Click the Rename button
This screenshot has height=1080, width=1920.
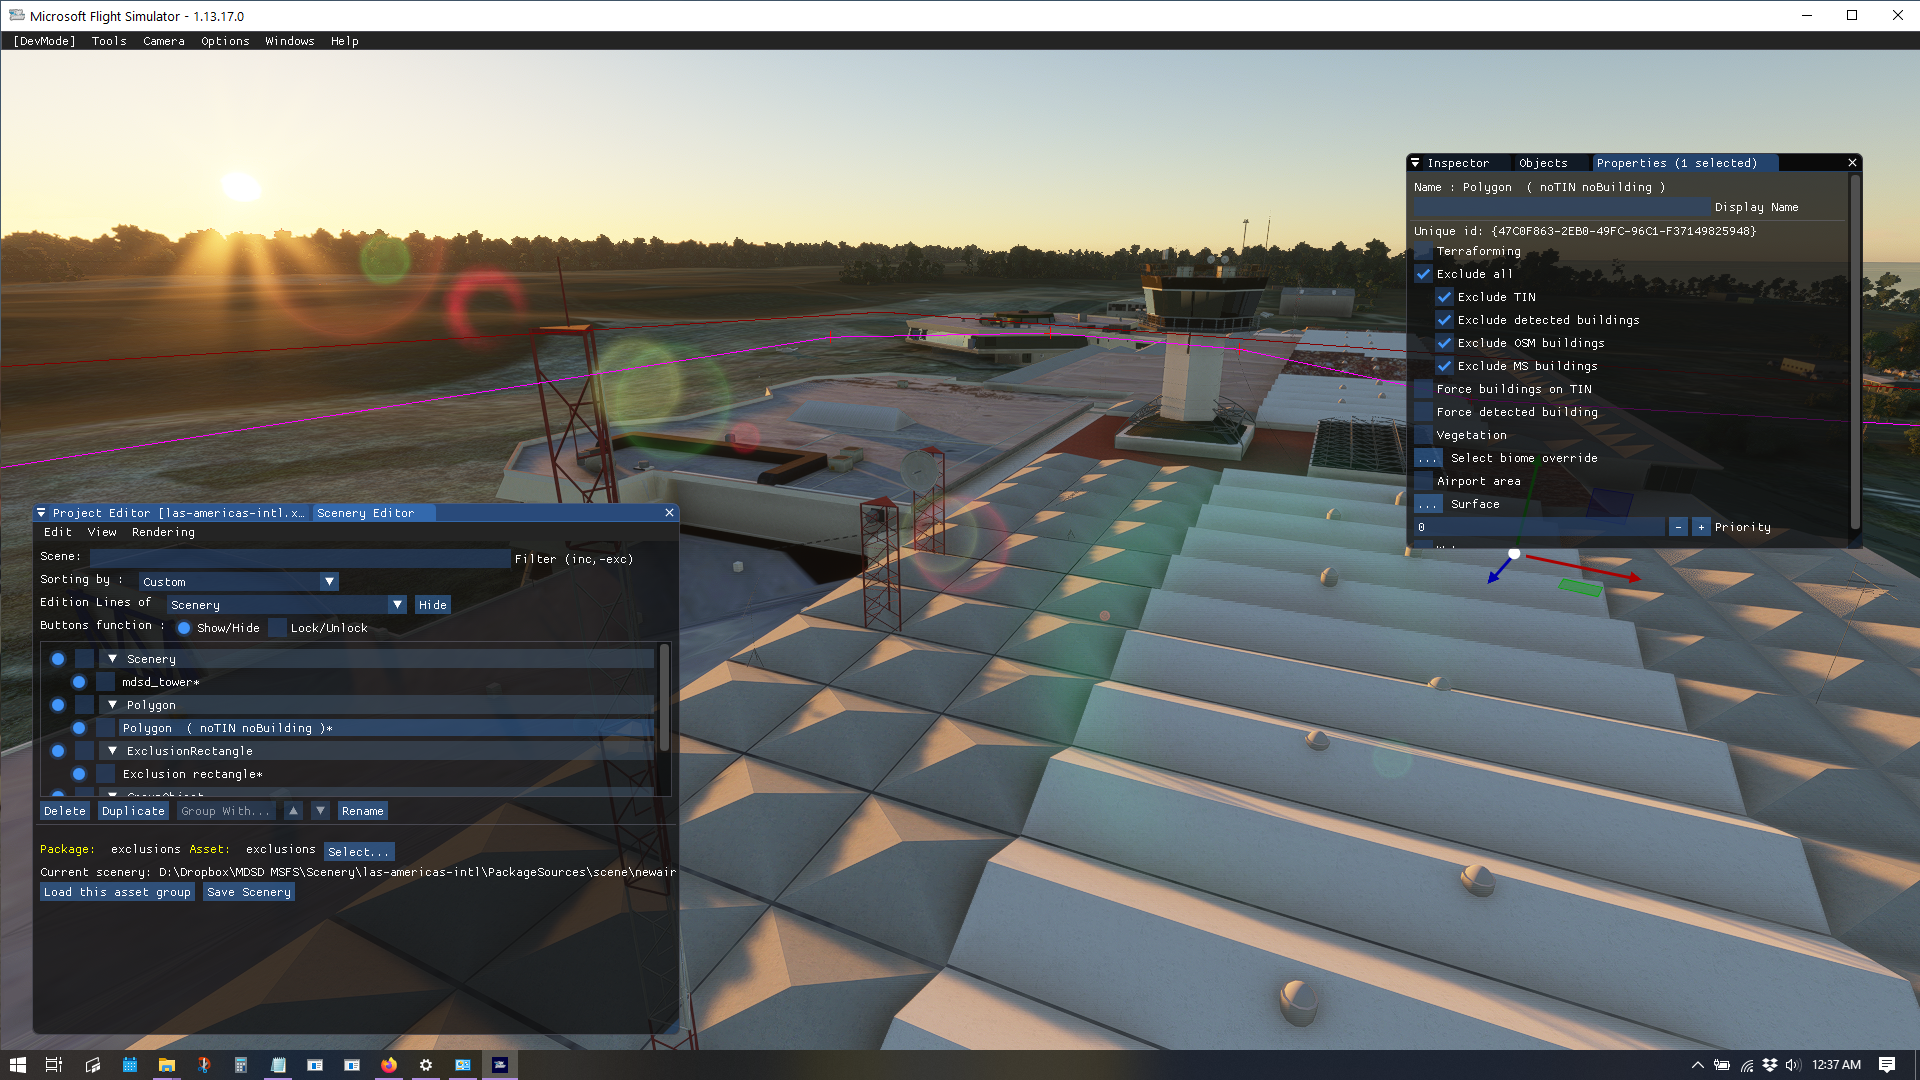(x=362, y=811)
